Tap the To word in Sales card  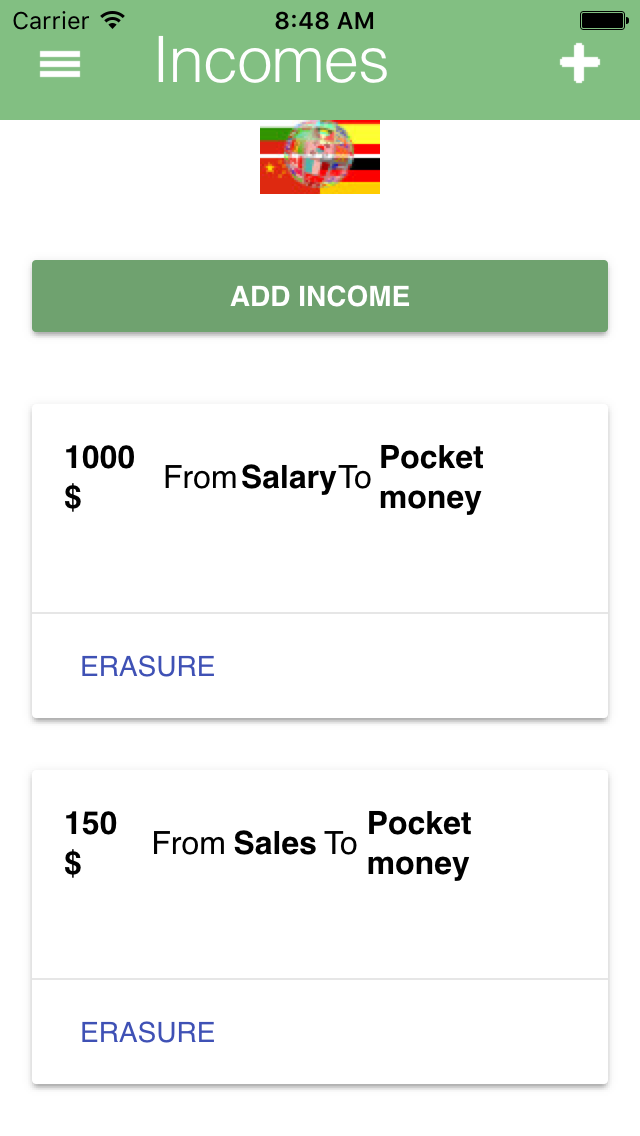(340, 843)
